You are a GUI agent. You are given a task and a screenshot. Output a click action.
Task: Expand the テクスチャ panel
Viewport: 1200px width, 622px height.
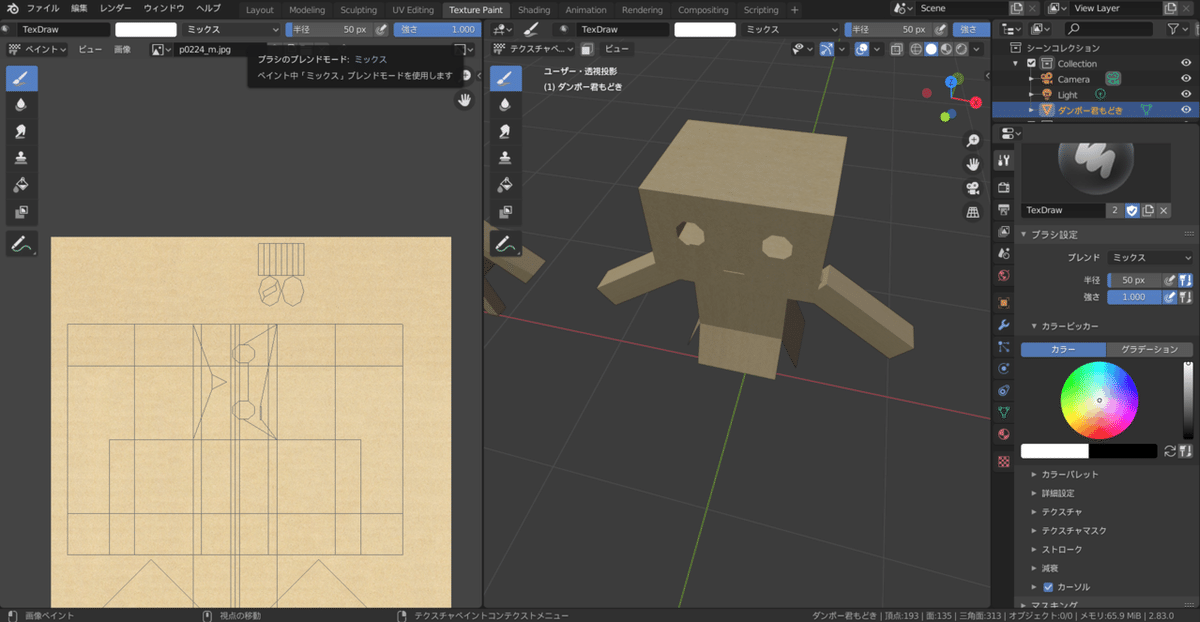pos(1060,512)
